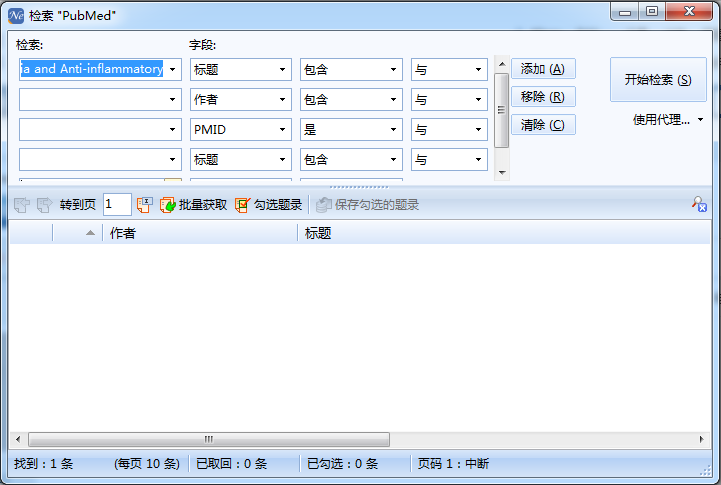Open the 作者 field dropdown
This screenshot has height=485, width=721.
pos(282,99)
